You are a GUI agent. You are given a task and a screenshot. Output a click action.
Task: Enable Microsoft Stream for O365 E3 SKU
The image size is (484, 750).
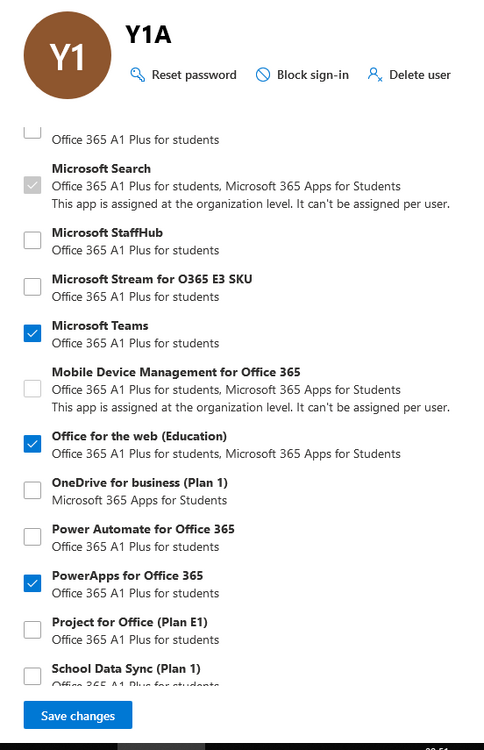point(33,287)
